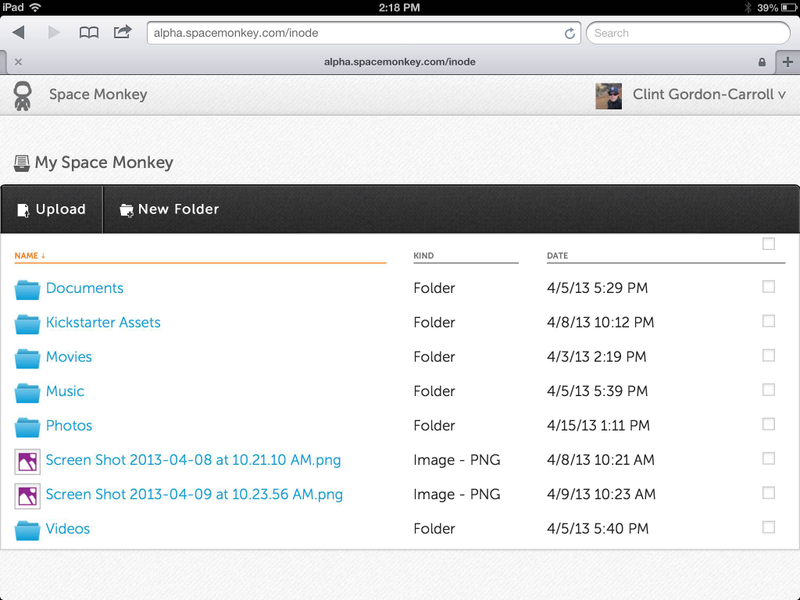Viewport: 800px width, 600px height.
Task: Tap the Safari back arrow
Action: point(19,33)
